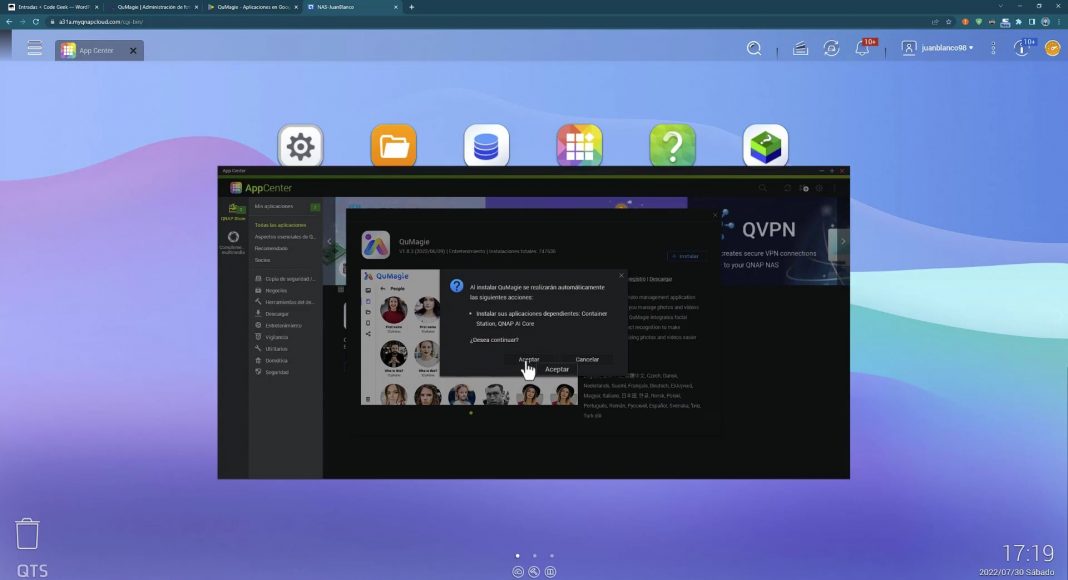
Task: Select the App Center taskbar tab
Action: (98, 50)
